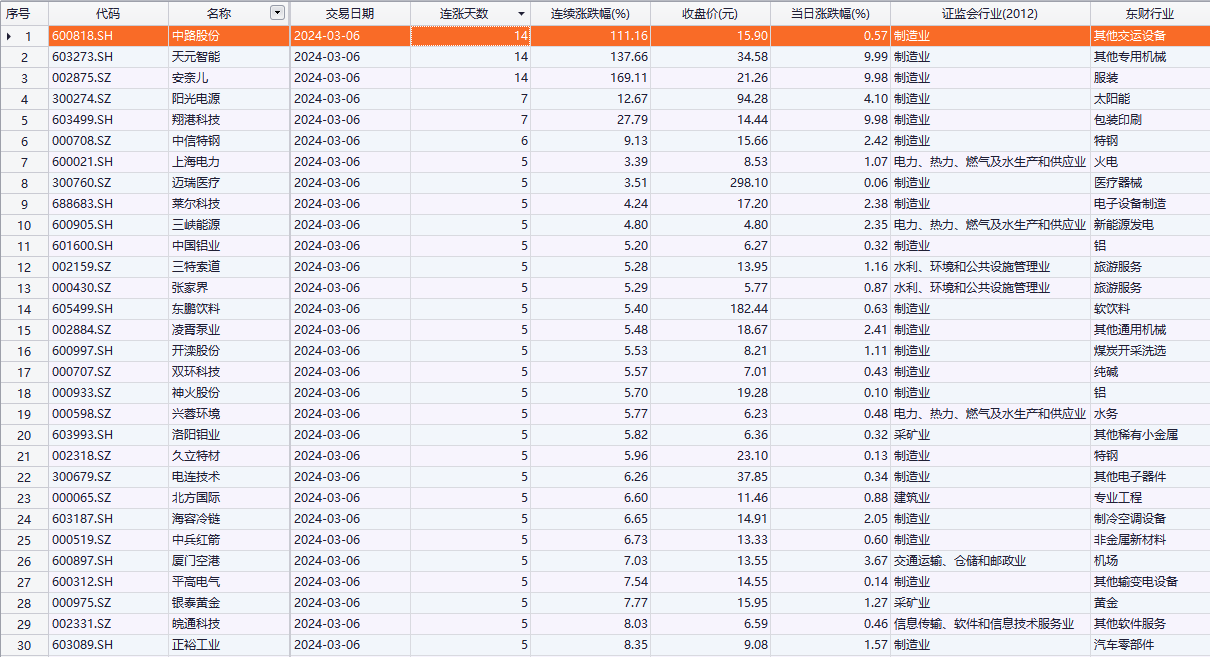1210x657 pixels.
Task: Select the 天元智能 name cell
Action: 196,57
